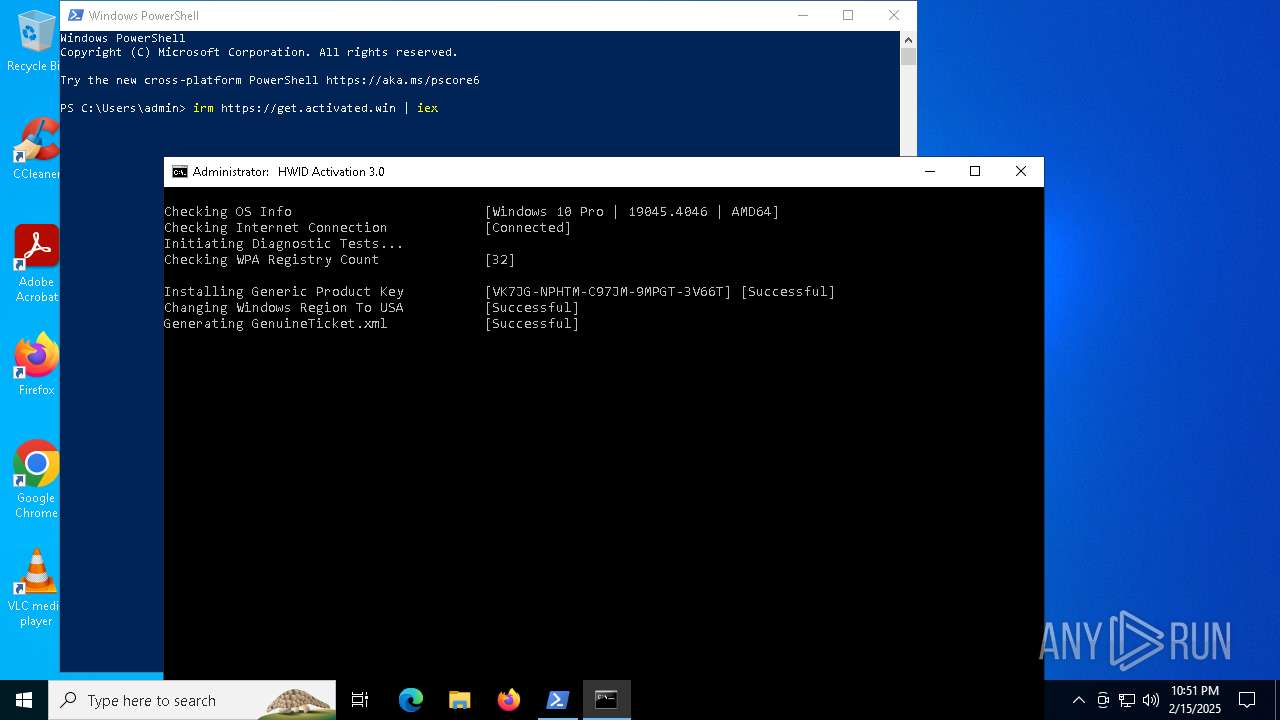1280x720 pixels.
Task: Click the HWID Activation 3.0 title bar text
Action: (x=331, y=172)
